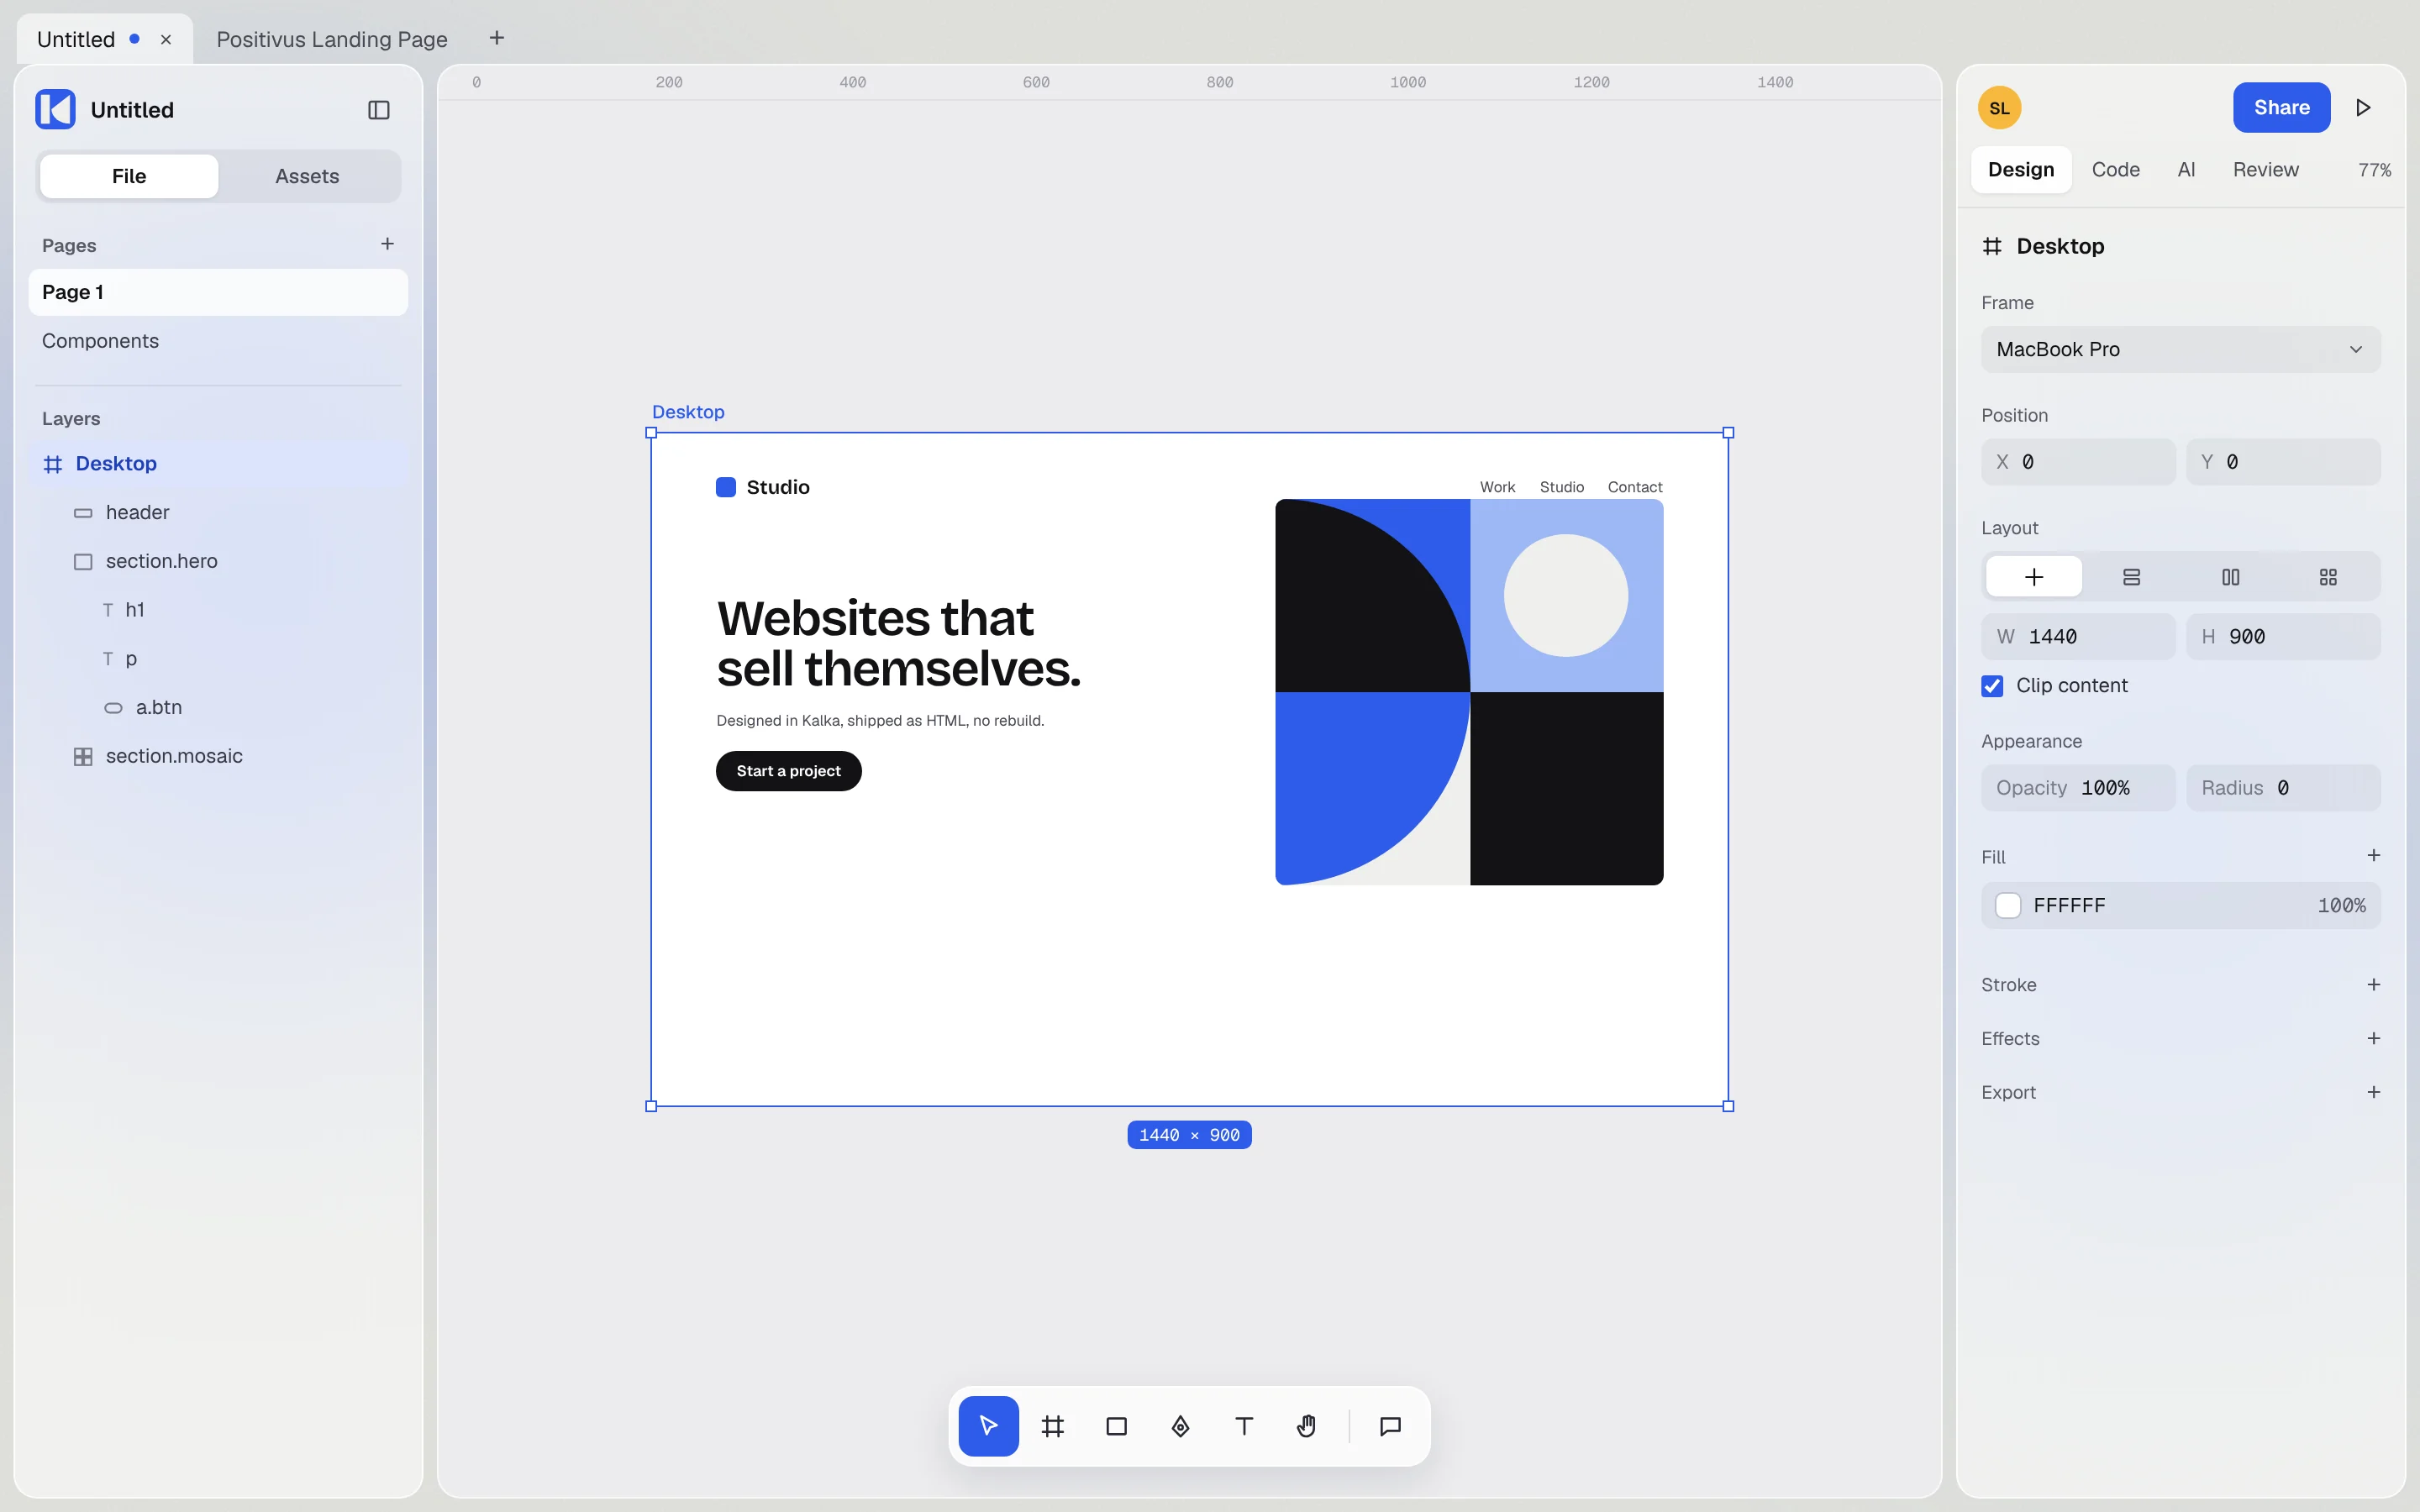Collapse the left sidebar panel icon
Viewport: 2420px width, 1512px height.
[379, 110]
